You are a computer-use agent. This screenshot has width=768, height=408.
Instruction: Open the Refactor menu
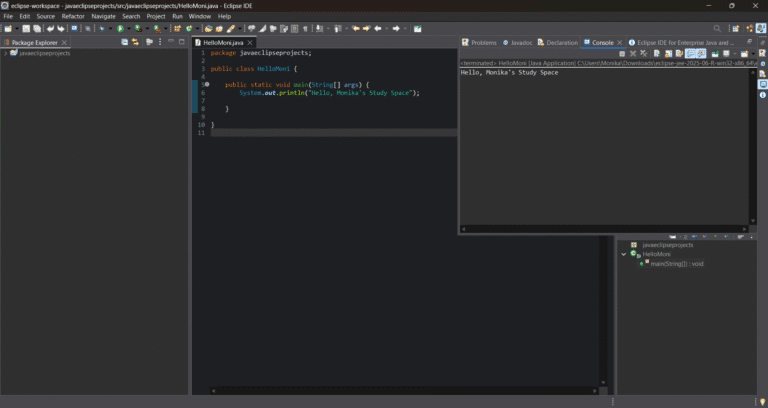click(x=73, y=16)
